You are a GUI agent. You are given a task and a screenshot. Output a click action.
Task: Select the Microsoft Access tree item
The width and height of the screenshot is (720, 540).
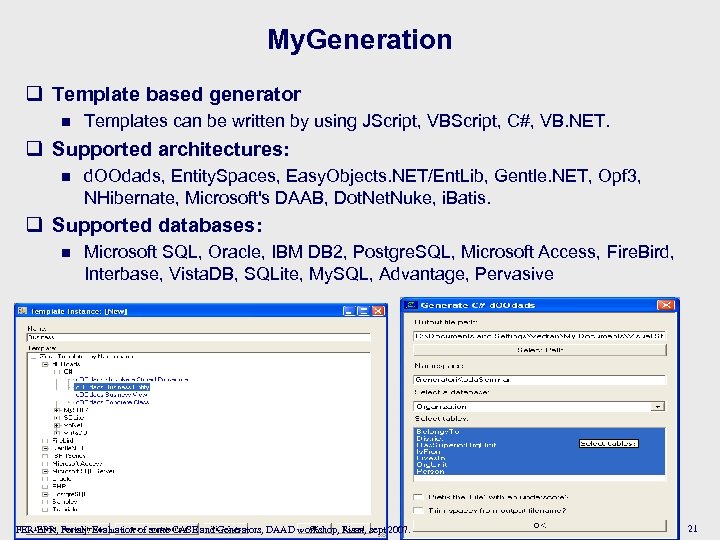77,464
